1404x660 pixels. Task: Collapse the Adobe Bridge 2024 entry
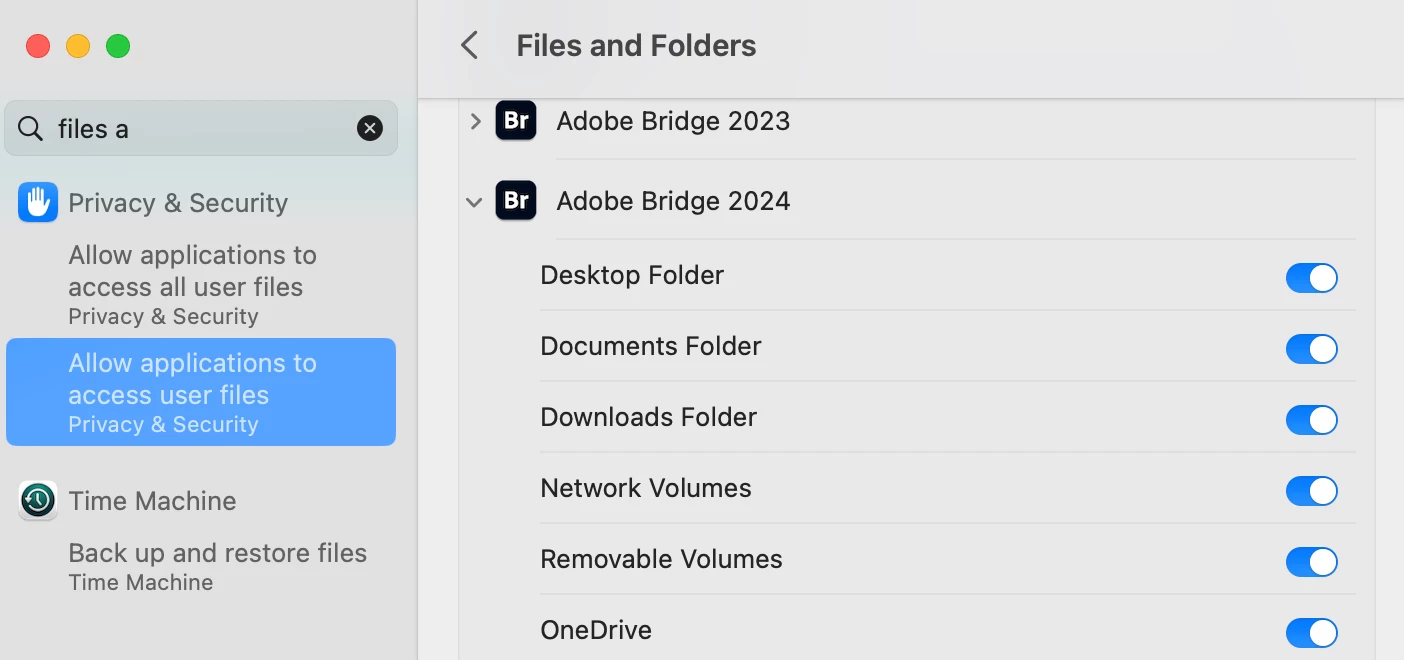[x=475, y=202]
